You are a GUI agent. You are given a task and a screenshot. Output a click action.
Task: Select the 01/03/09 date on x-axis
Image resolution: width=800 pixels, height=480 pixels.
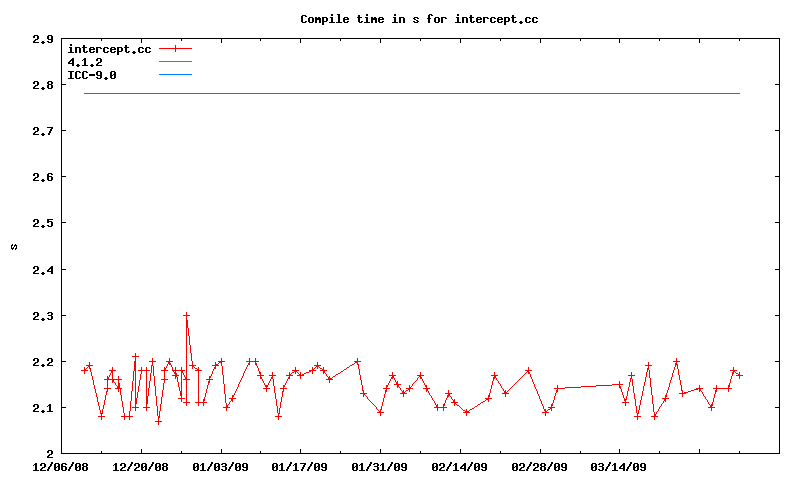pyautogui.click(x=220, y=466)
